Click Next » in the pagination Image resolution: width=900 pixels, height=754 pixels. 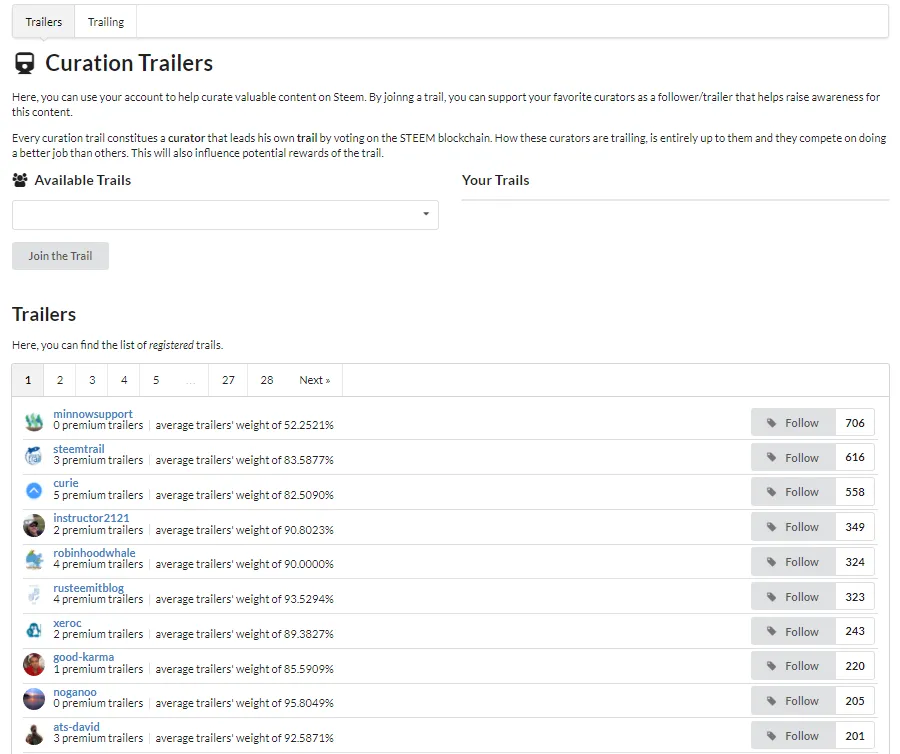click(x=315, y=380)
